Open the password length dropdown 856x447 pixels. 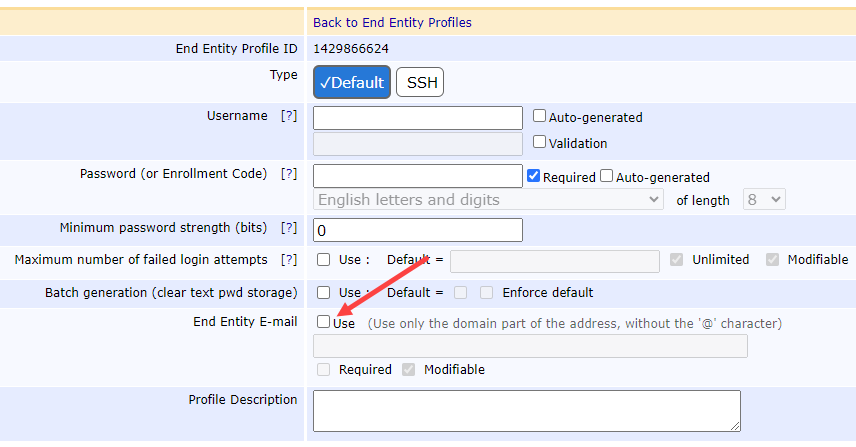click(765, 200)
